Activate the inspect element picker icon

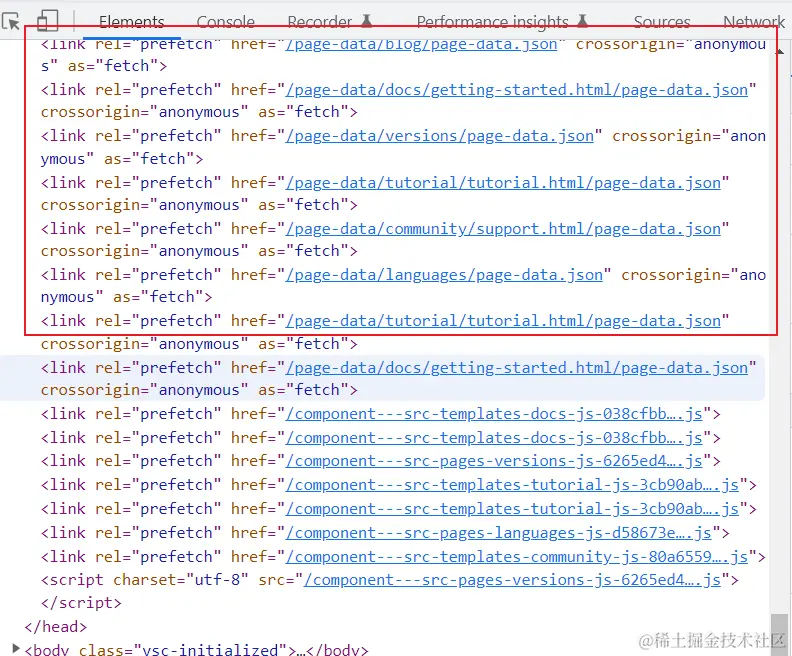[11, 21]
